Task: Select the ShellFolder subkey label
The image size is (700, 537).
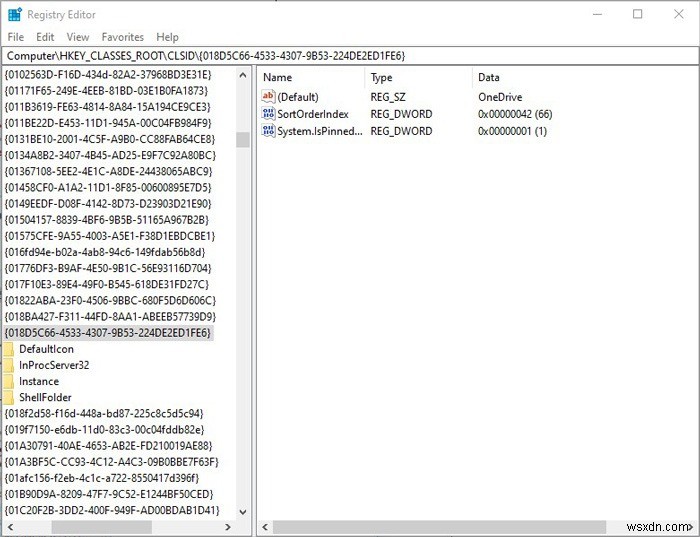Action: (45, 397)
